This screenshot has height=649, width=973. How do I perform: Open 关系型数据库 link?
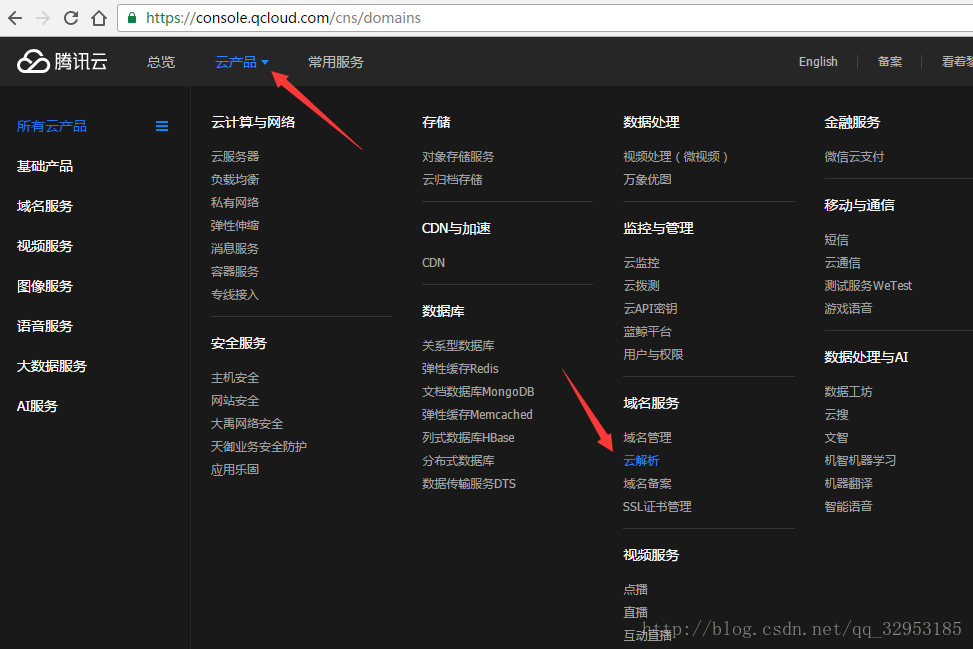pos(458,345)
